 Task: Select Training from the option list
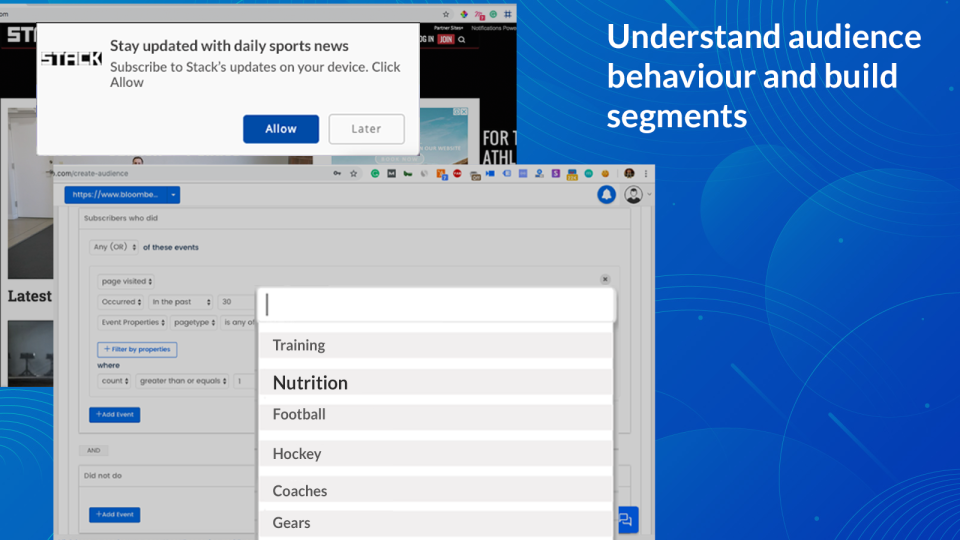pyautogui.click(x=436, y=345)
